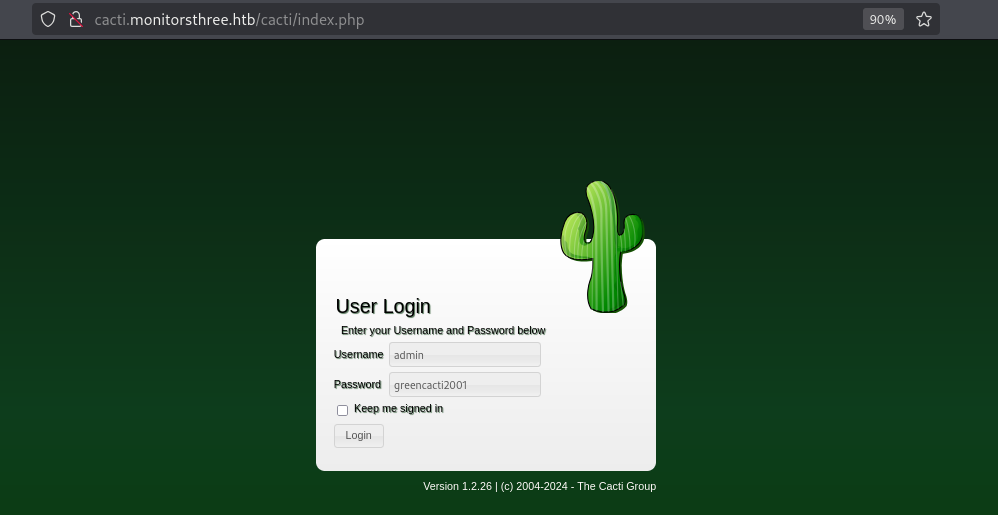Select the Keep me signed in label text

(398, 409)
